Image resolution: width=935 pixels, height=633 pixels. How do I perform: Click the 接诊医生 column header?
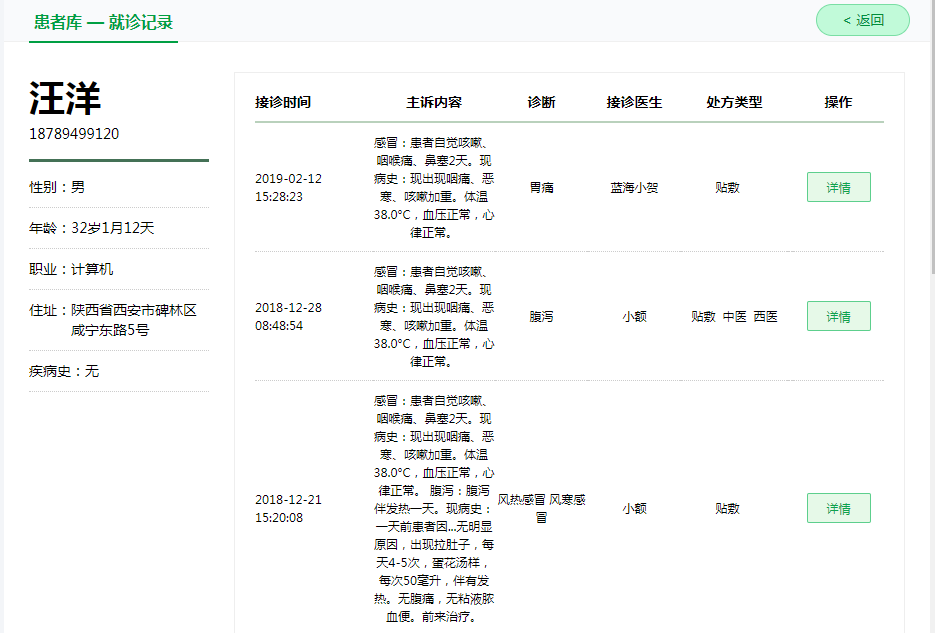tap(634, 102)
